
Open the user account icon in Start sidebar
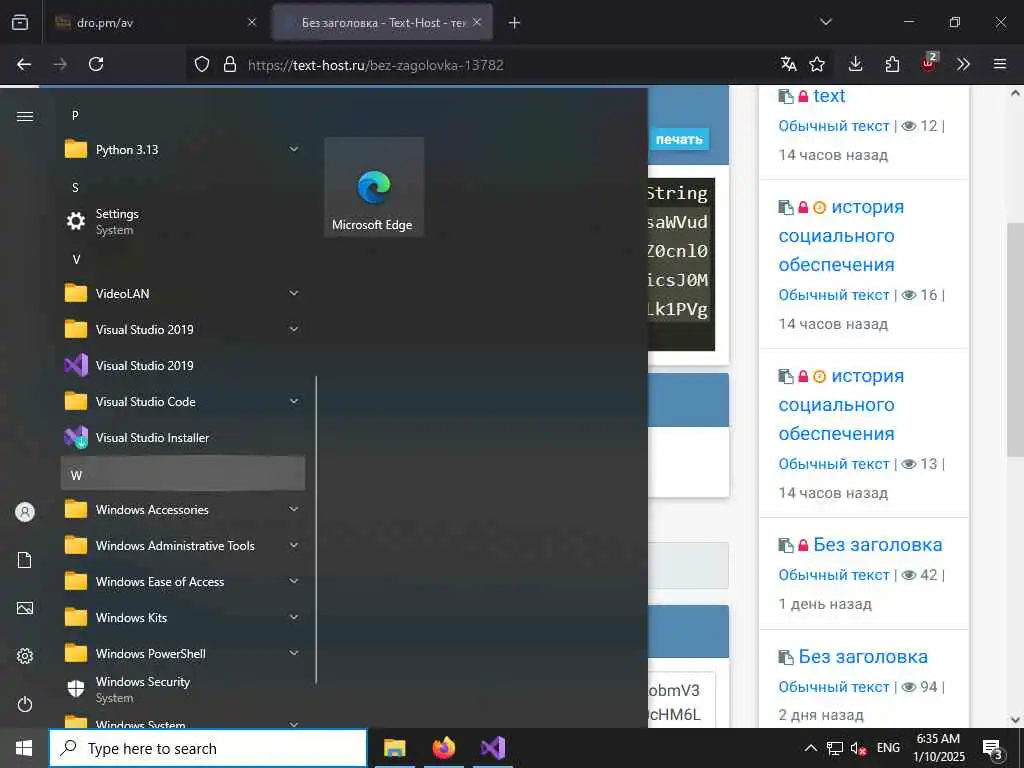click(x=25, y=512)
